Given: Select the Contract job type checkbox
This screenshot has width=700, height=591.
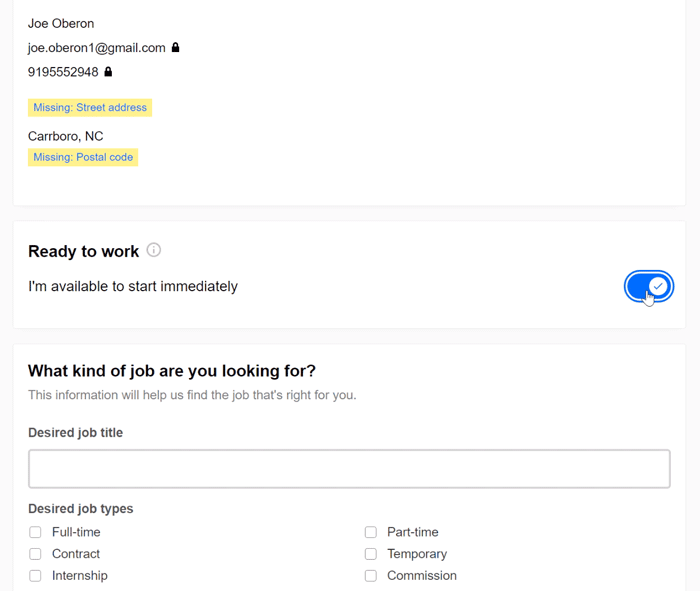Looking at the screenshot, I should (35, 554).
